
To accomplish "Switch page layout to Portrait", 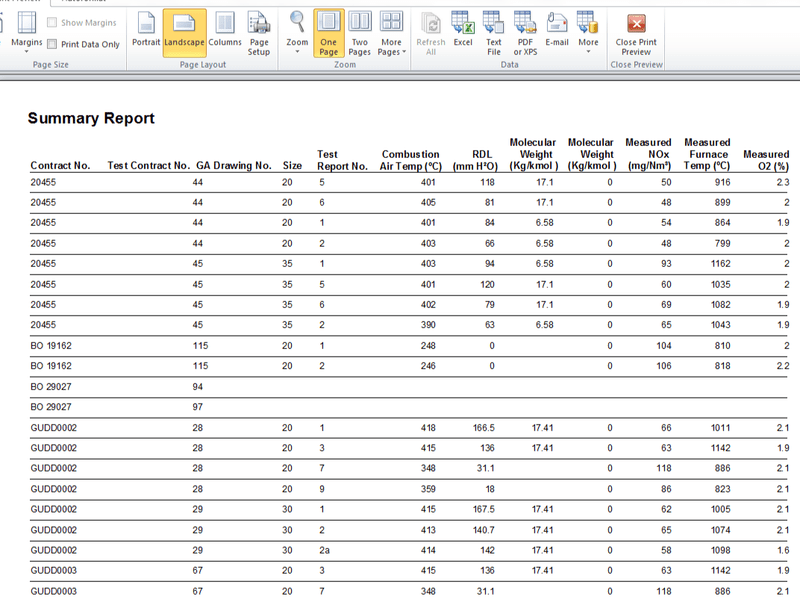I will click(x=146, y=32).
